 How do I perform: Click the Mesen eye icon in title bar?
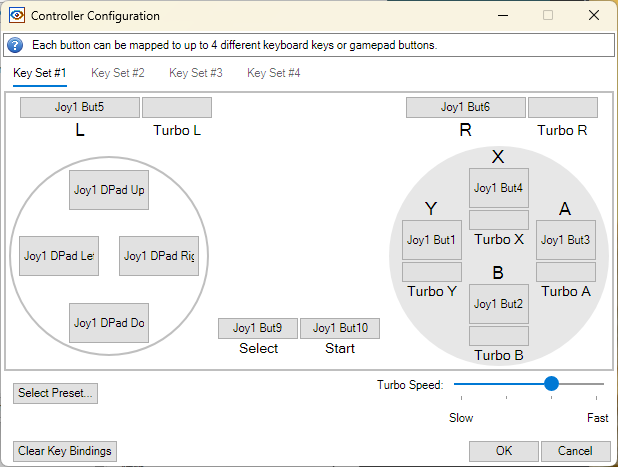[17, 15]
